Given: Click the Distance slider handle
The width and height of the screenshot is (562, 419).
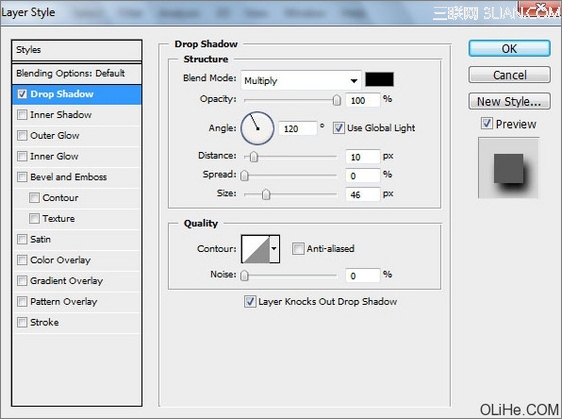Looking at the screenshot, I should pyautogui.click(x=254, y=157).
